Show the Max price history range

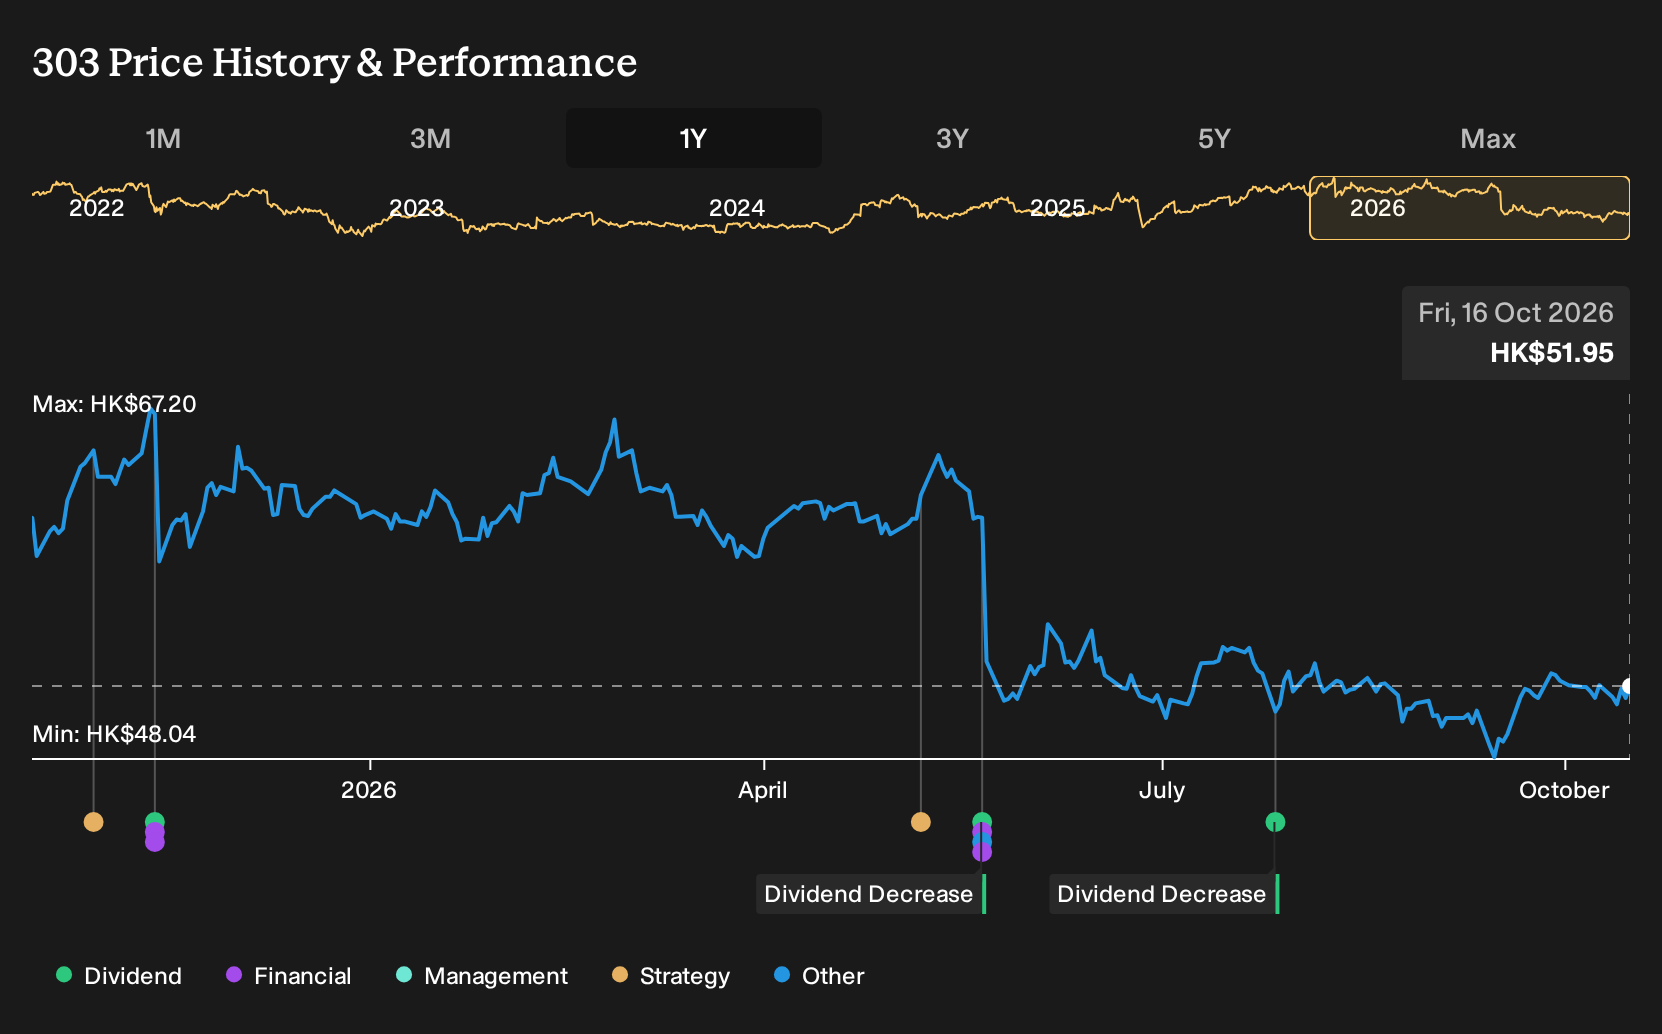tap(1488, 138)
